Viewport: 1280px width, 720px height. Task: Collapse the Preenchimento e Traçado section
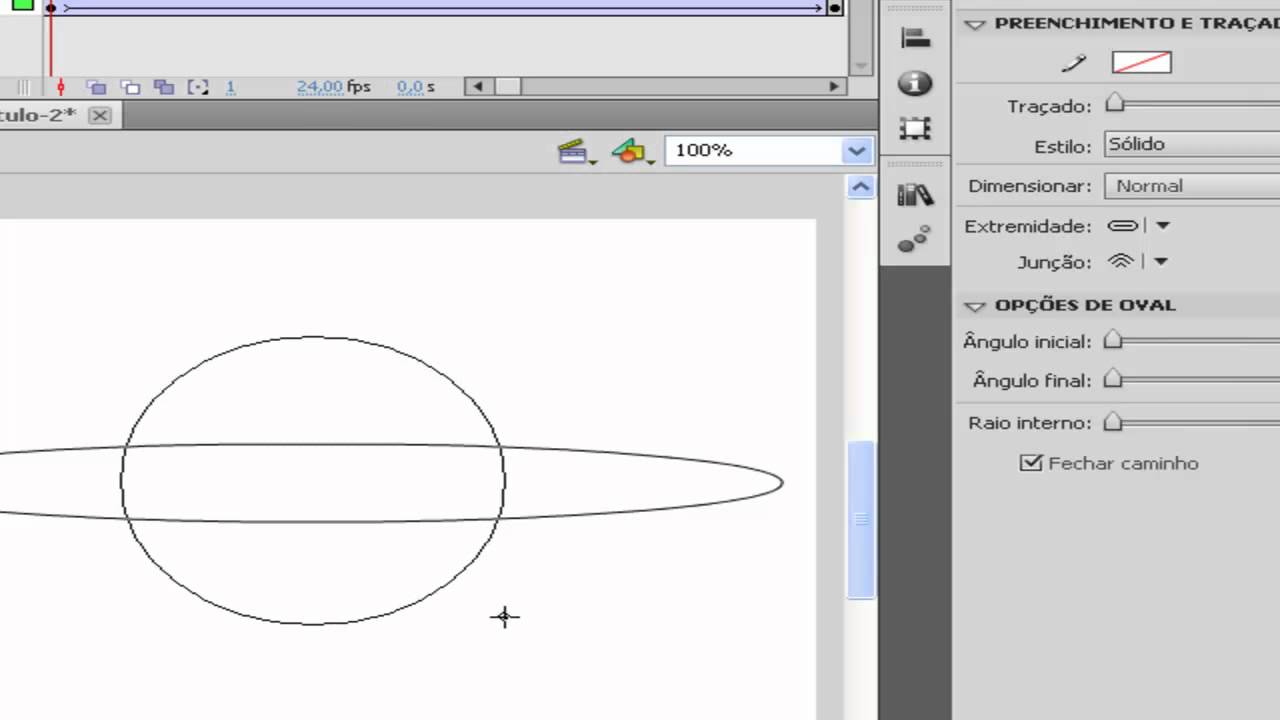(974, 24)
